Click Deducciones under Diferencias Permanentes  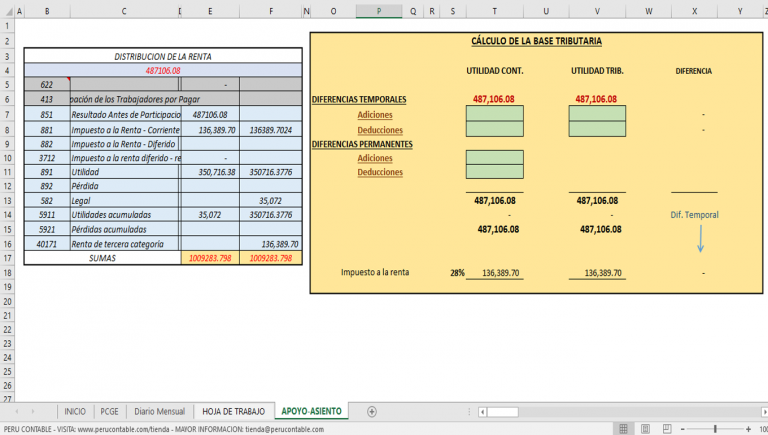tap(380, 172)
